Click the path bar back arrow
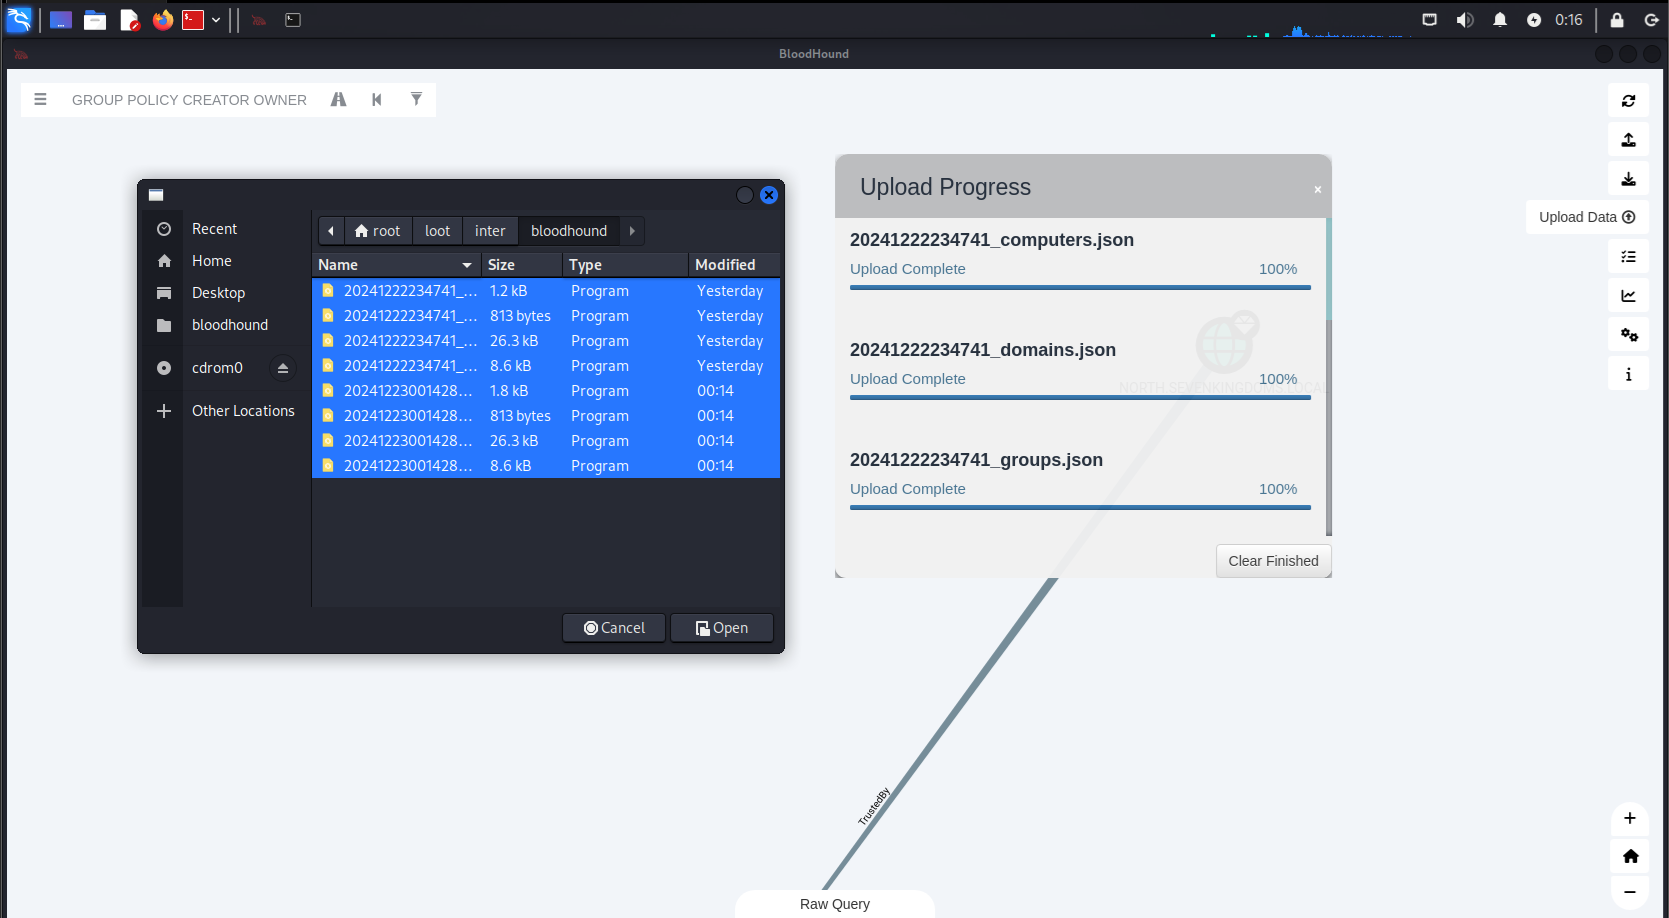The height and width of the screenshot is (918, 1669). pyautogui.click(x=331, y=231)
